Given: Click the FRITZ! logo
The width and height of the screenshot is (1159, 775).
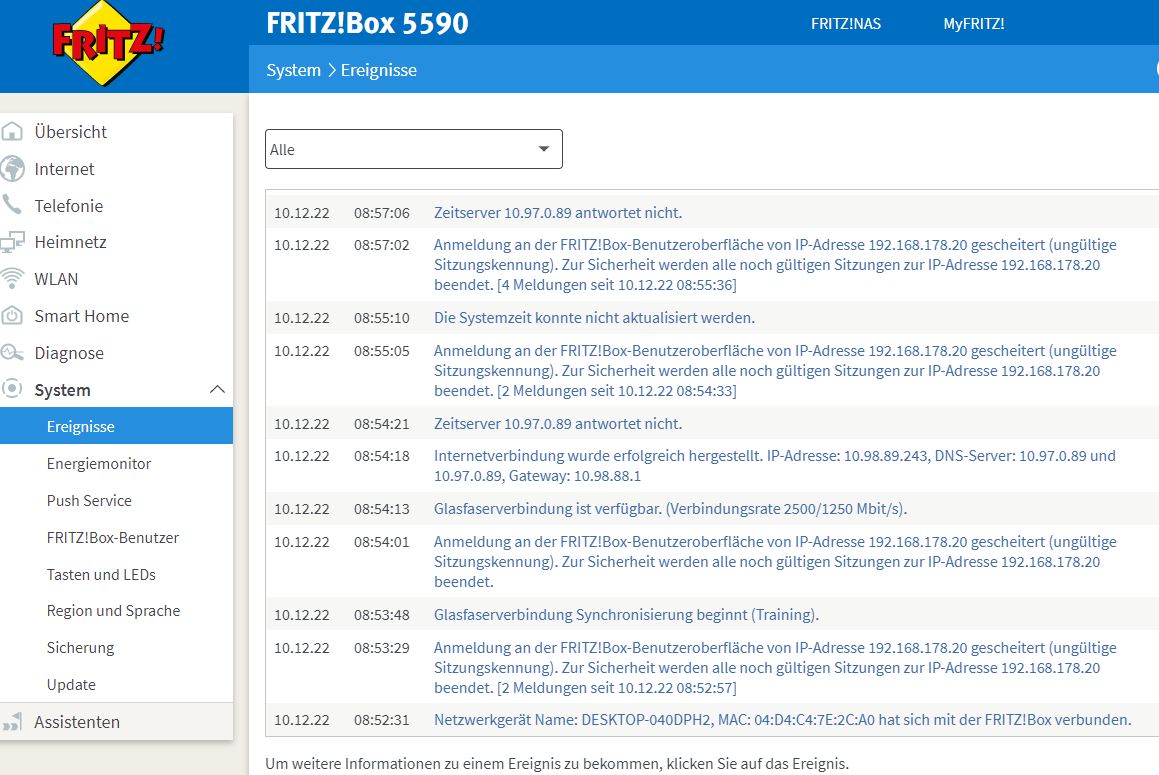Looking at the screenshot, I should point(108,43).
